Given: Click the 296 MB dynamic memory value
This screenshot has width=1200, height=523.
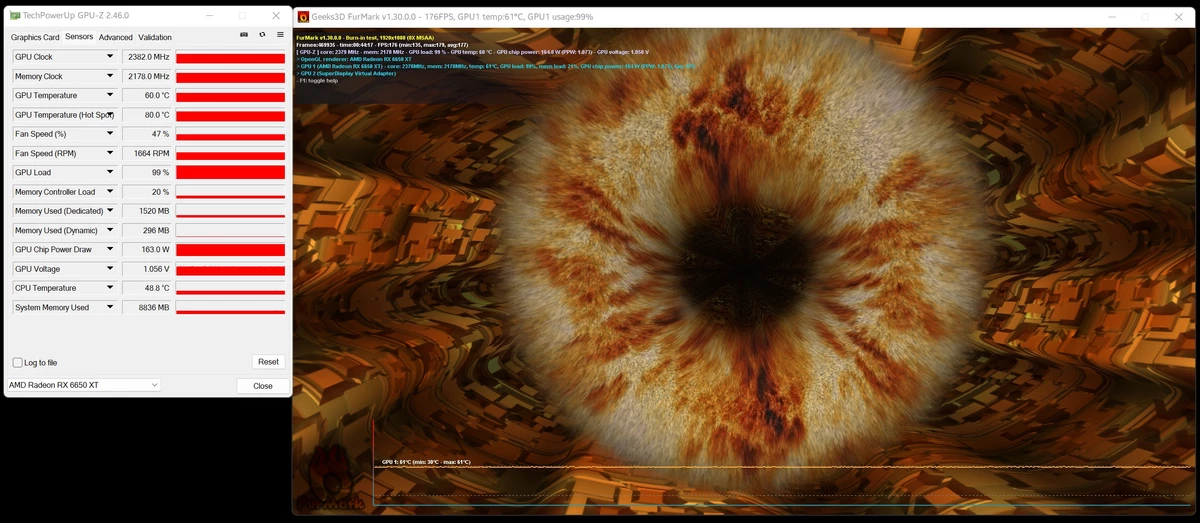Looking at the screenshot, I should click(x=147, y=230).
